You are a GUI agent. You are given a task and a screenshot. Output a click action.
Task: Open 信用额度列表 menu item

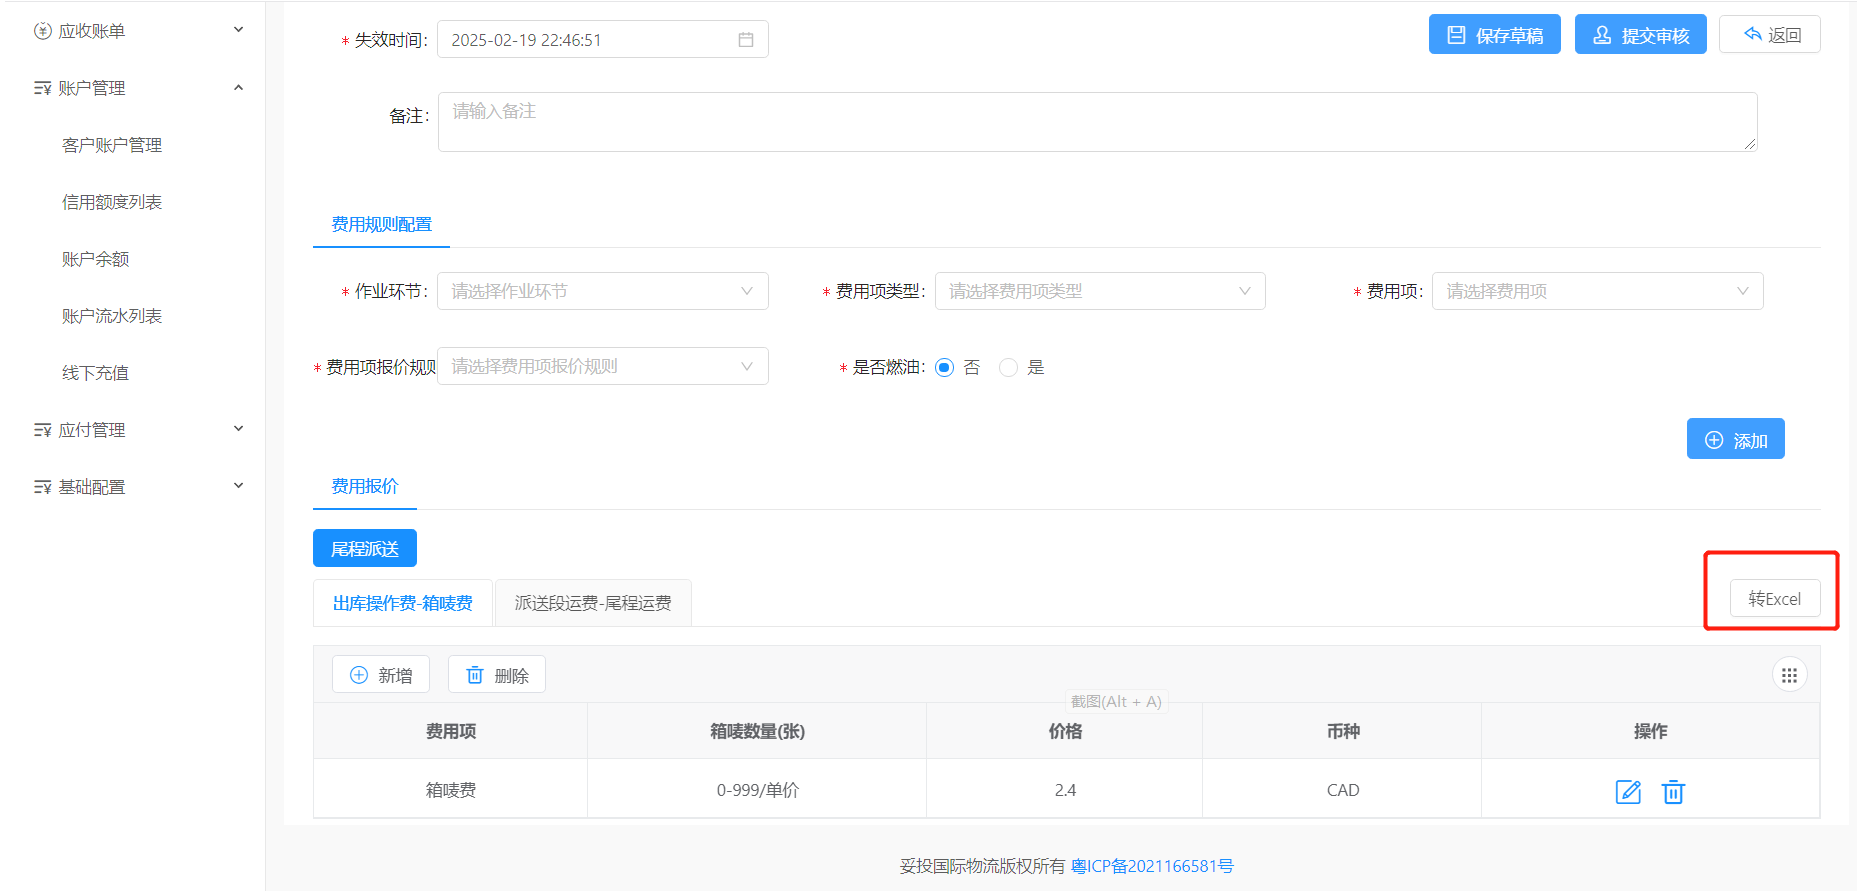pyautogui.click(x=112, y=202)
